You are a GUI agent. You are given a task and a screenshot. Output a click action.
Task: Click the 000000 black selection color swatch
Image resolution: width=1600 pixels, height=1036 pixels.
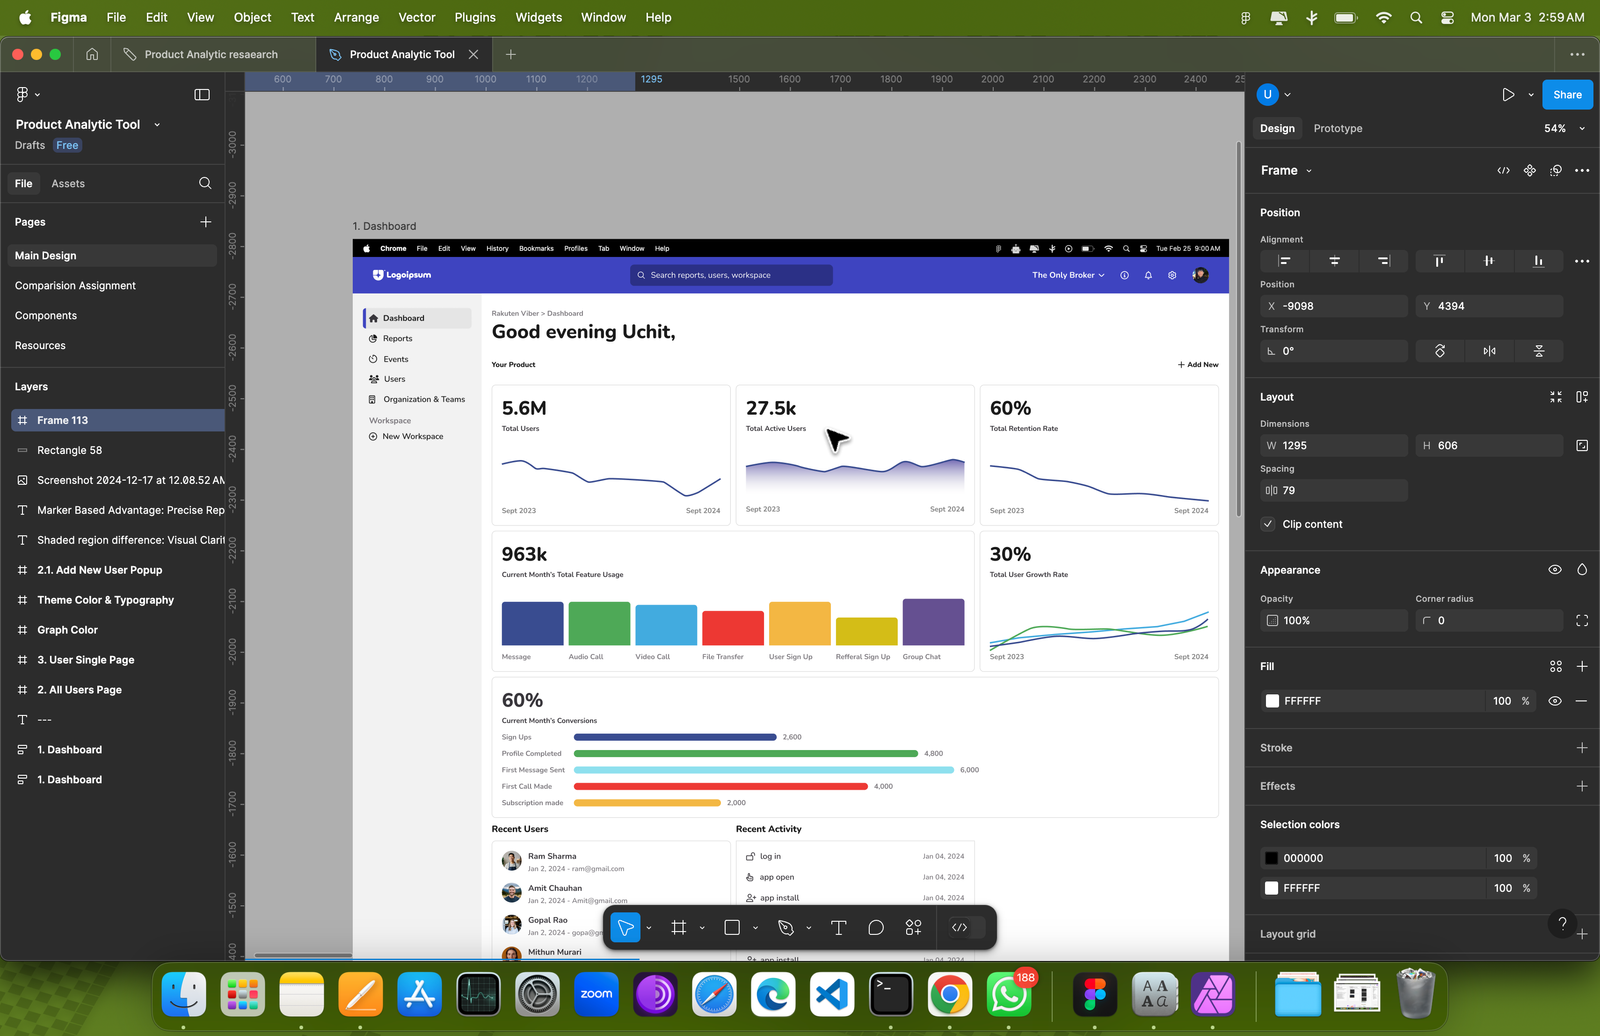[1271, 858]
